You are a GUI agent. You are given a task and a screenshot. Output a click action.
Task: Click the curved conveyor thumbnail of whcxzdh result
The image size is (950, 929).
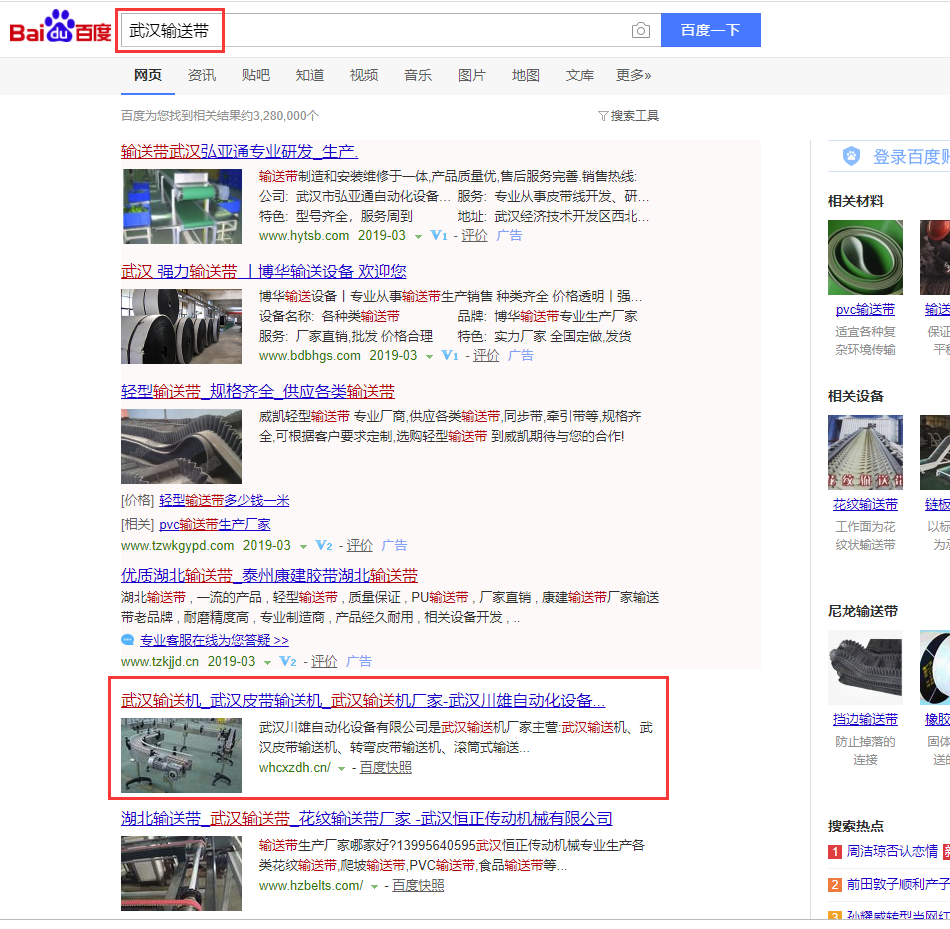181,755
